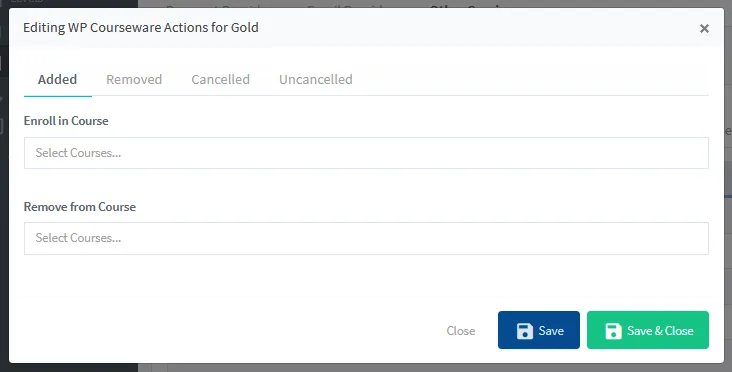The image size is (732, 372).
Task: Click the dialog title mentioning Gold
Action: click(x=141, y=28)
